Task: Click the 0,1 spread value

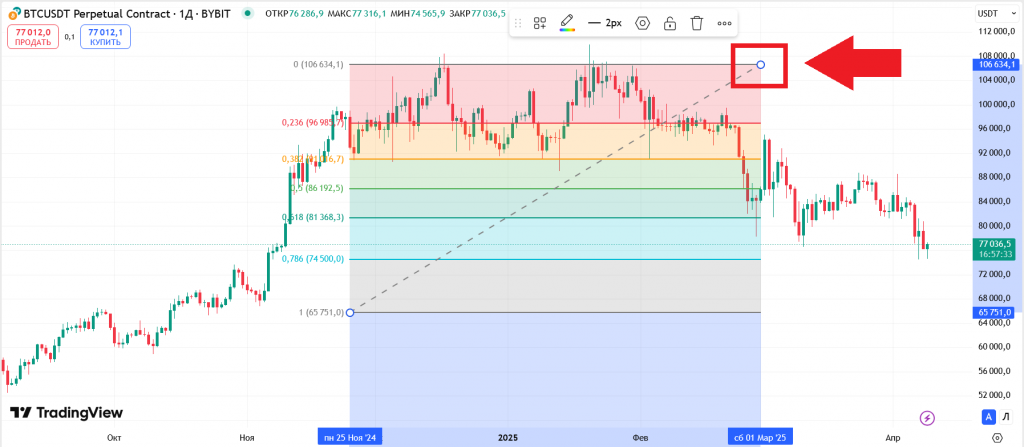Action: click(x=70, y=37)
